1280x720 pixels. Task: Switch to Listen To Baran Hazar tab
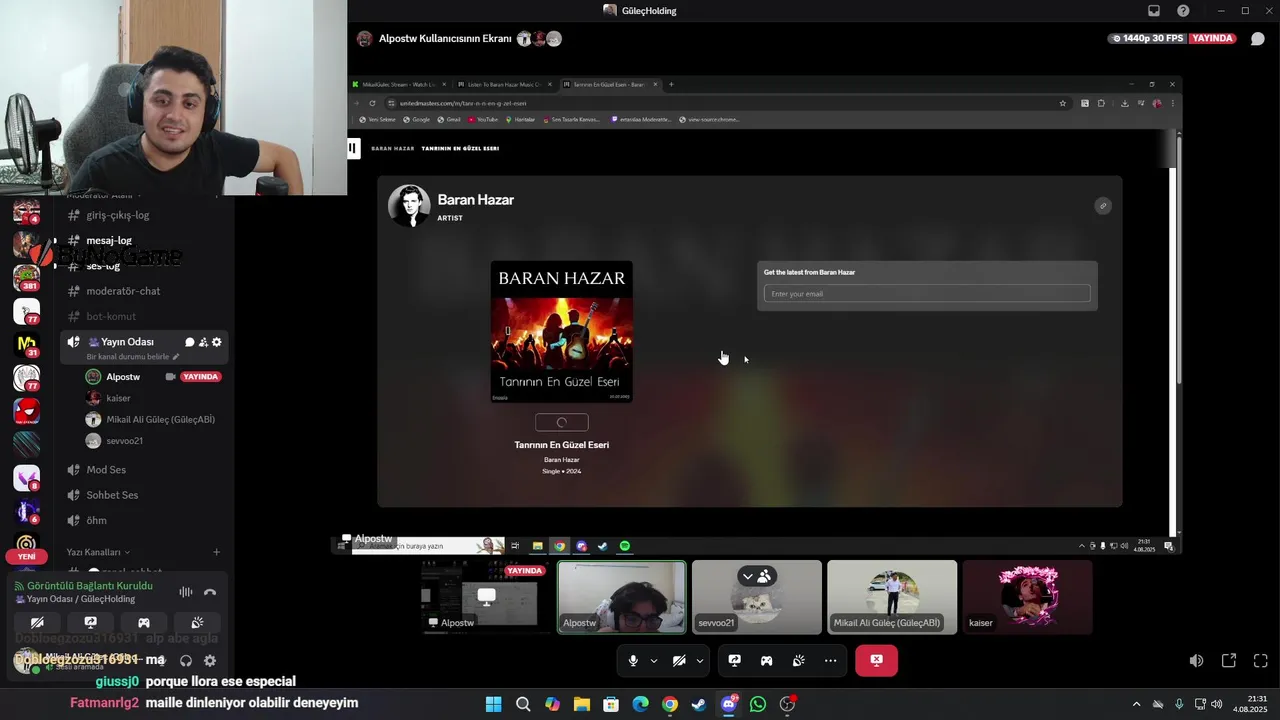503,84
